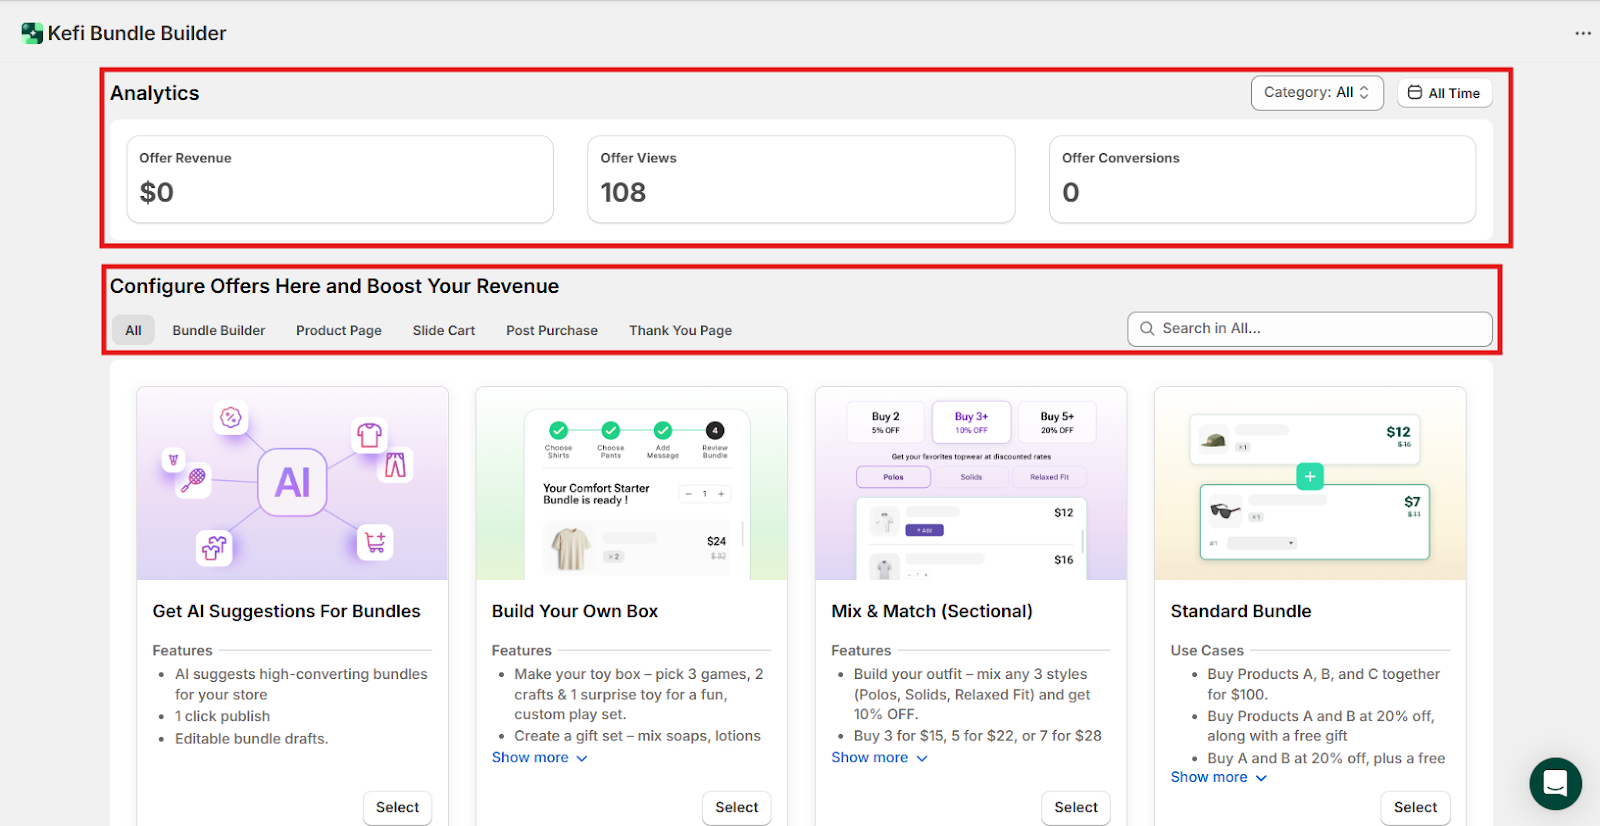Expand Show more under Build Your Own Box

pyautogui.click(x=539, y=758)
